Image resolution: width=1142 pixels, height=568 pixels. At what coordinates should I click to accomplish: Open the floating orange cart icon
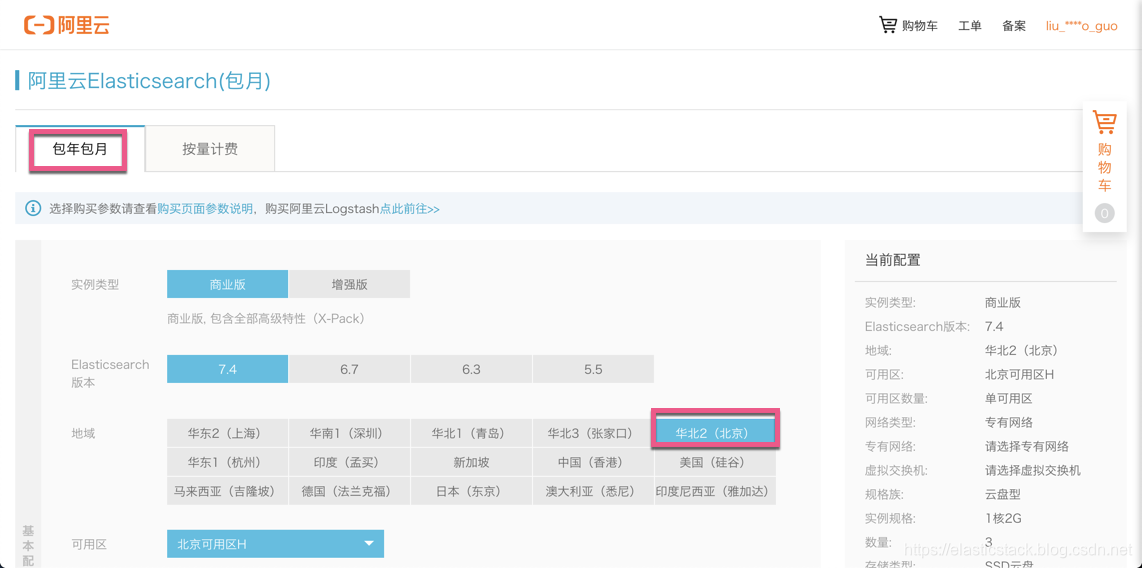[1104, 122]
